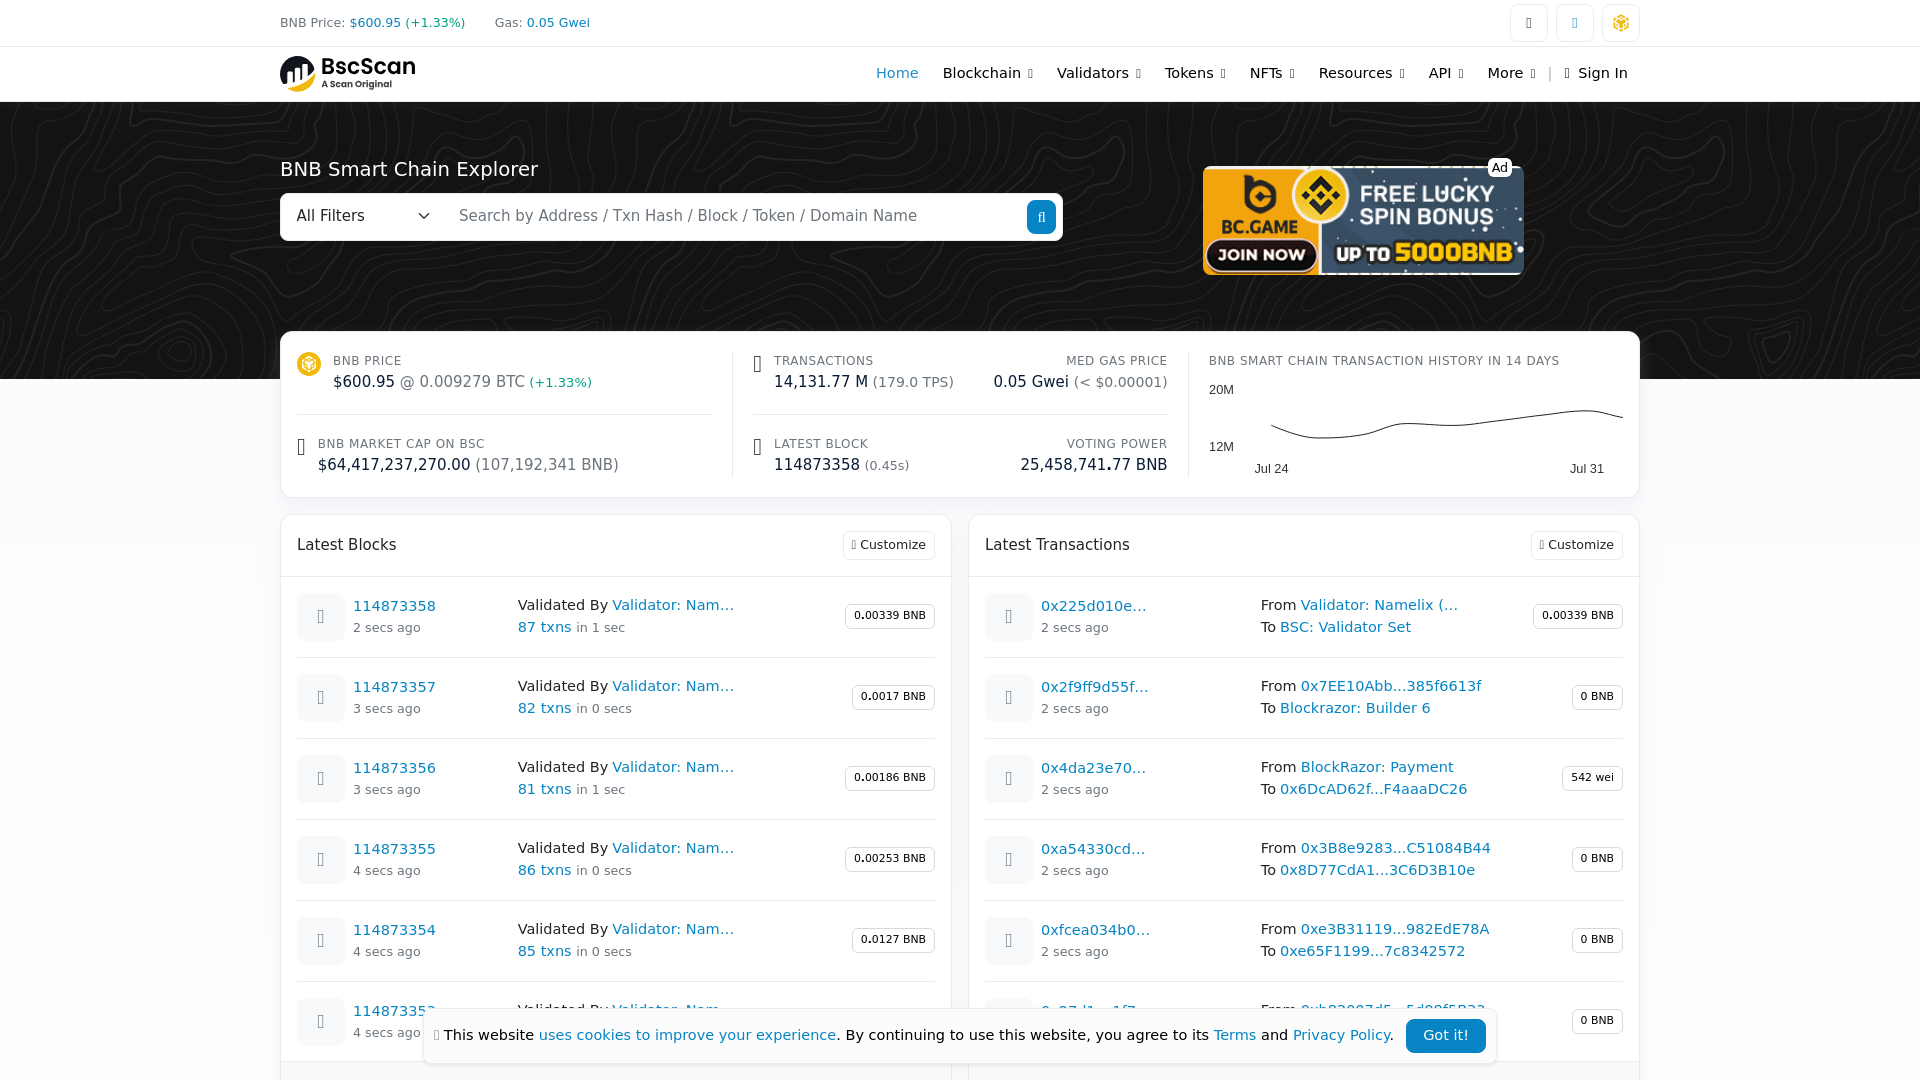This screenshot has width=1920, height=1080.
Task: Click the icon beside Latest Block stat
Action: pyautogui.click(x=757, y=448)
